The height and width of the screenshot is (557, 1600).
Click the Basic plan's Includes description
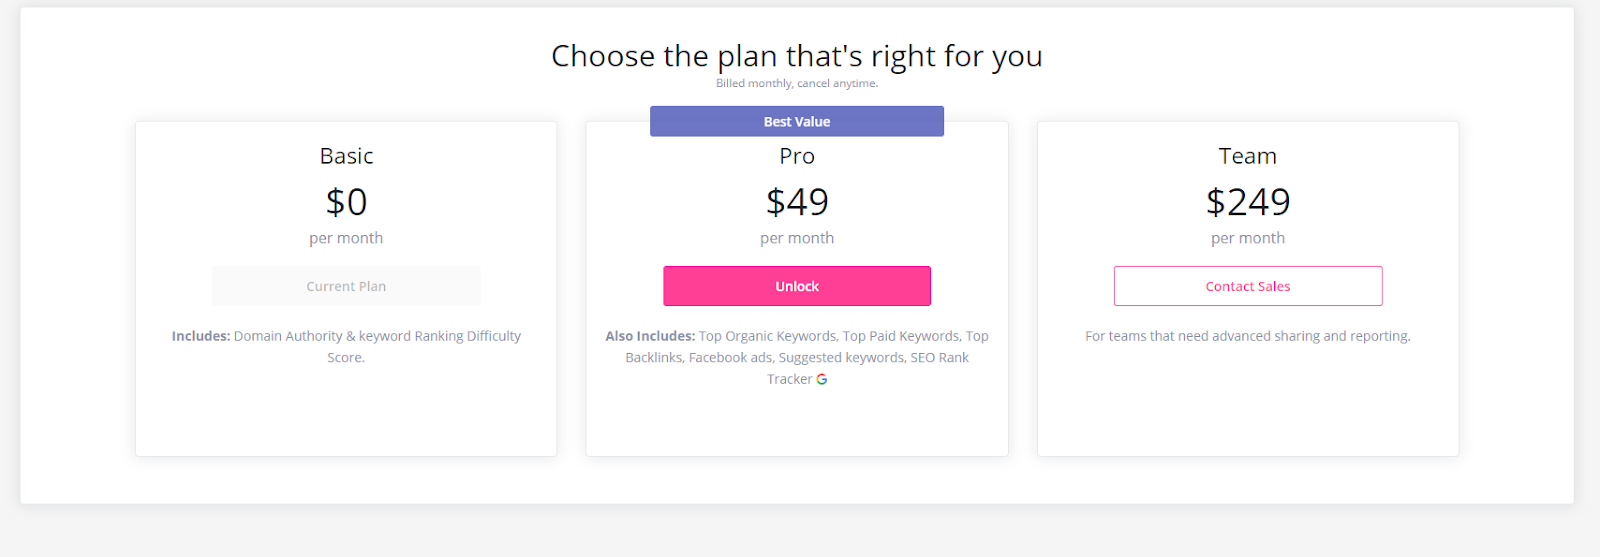click(x=346, y=346)
